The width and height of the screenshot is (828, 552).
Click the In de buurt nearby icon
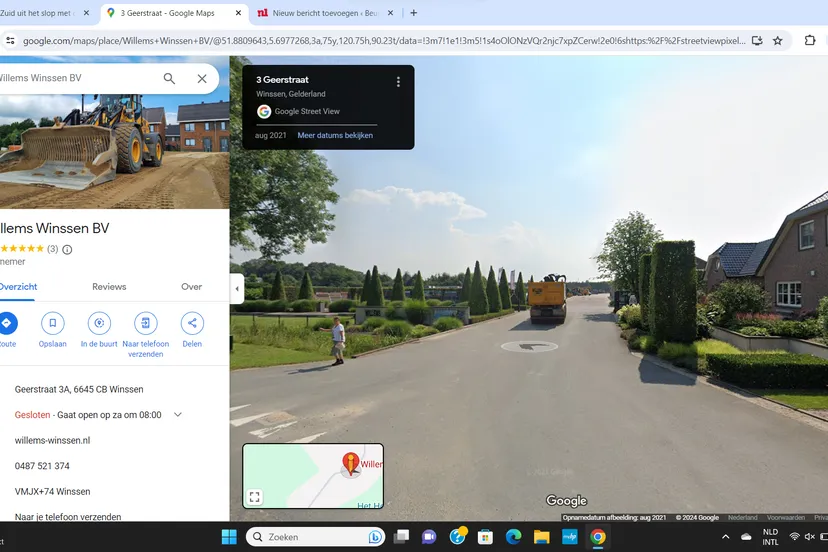[99, 323]
